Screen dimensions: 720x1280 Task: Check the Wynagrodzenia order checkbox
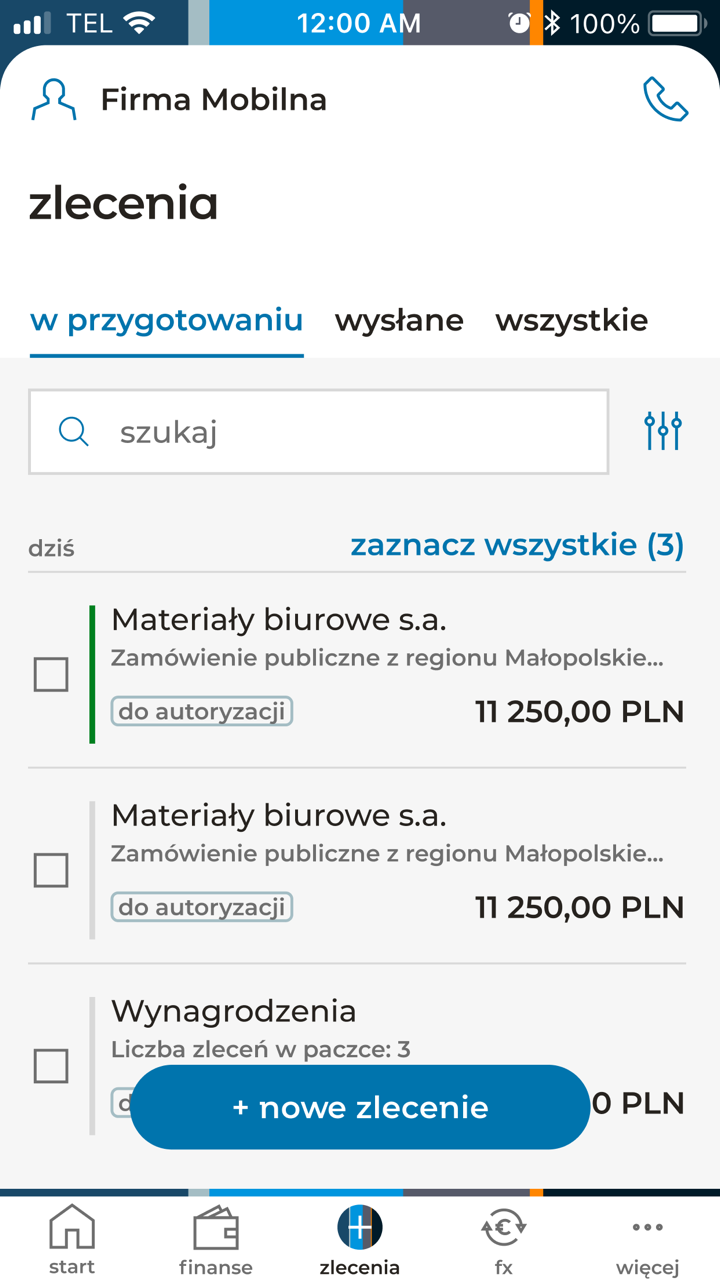(x=51, y=1066)
